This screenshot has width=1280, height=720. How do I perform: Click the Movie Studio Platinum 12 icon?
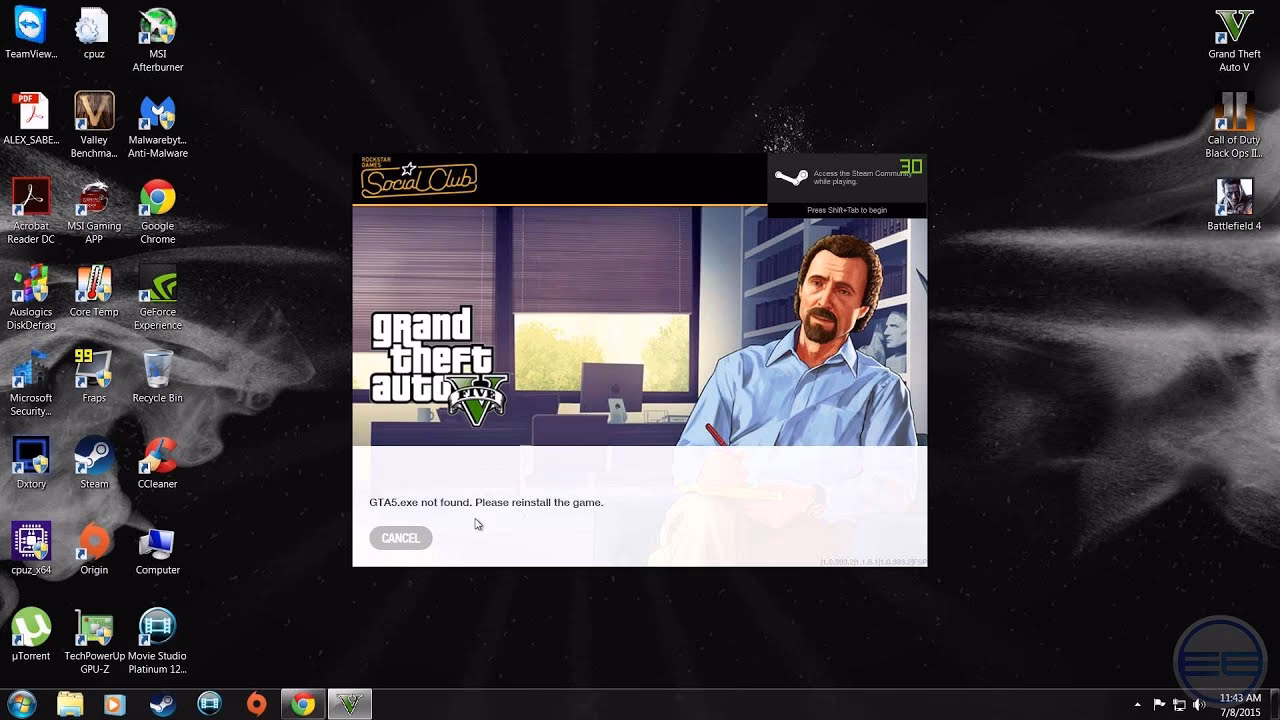[158, 642]
